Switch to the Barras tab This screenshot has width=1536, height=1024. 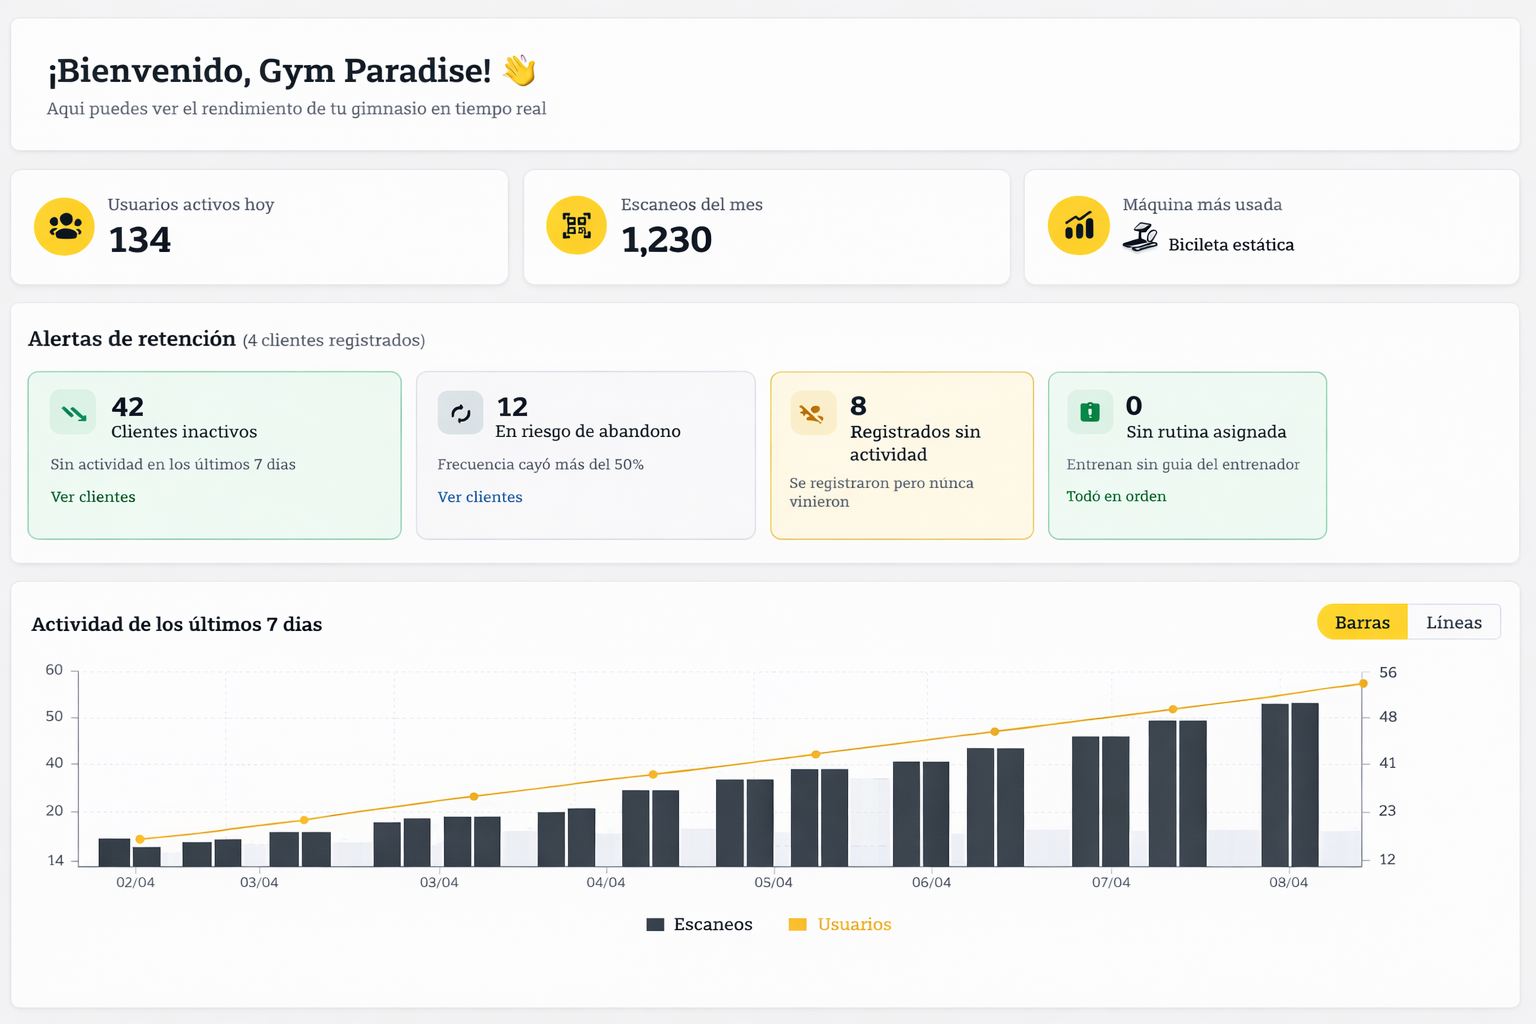pos(1361,621)
